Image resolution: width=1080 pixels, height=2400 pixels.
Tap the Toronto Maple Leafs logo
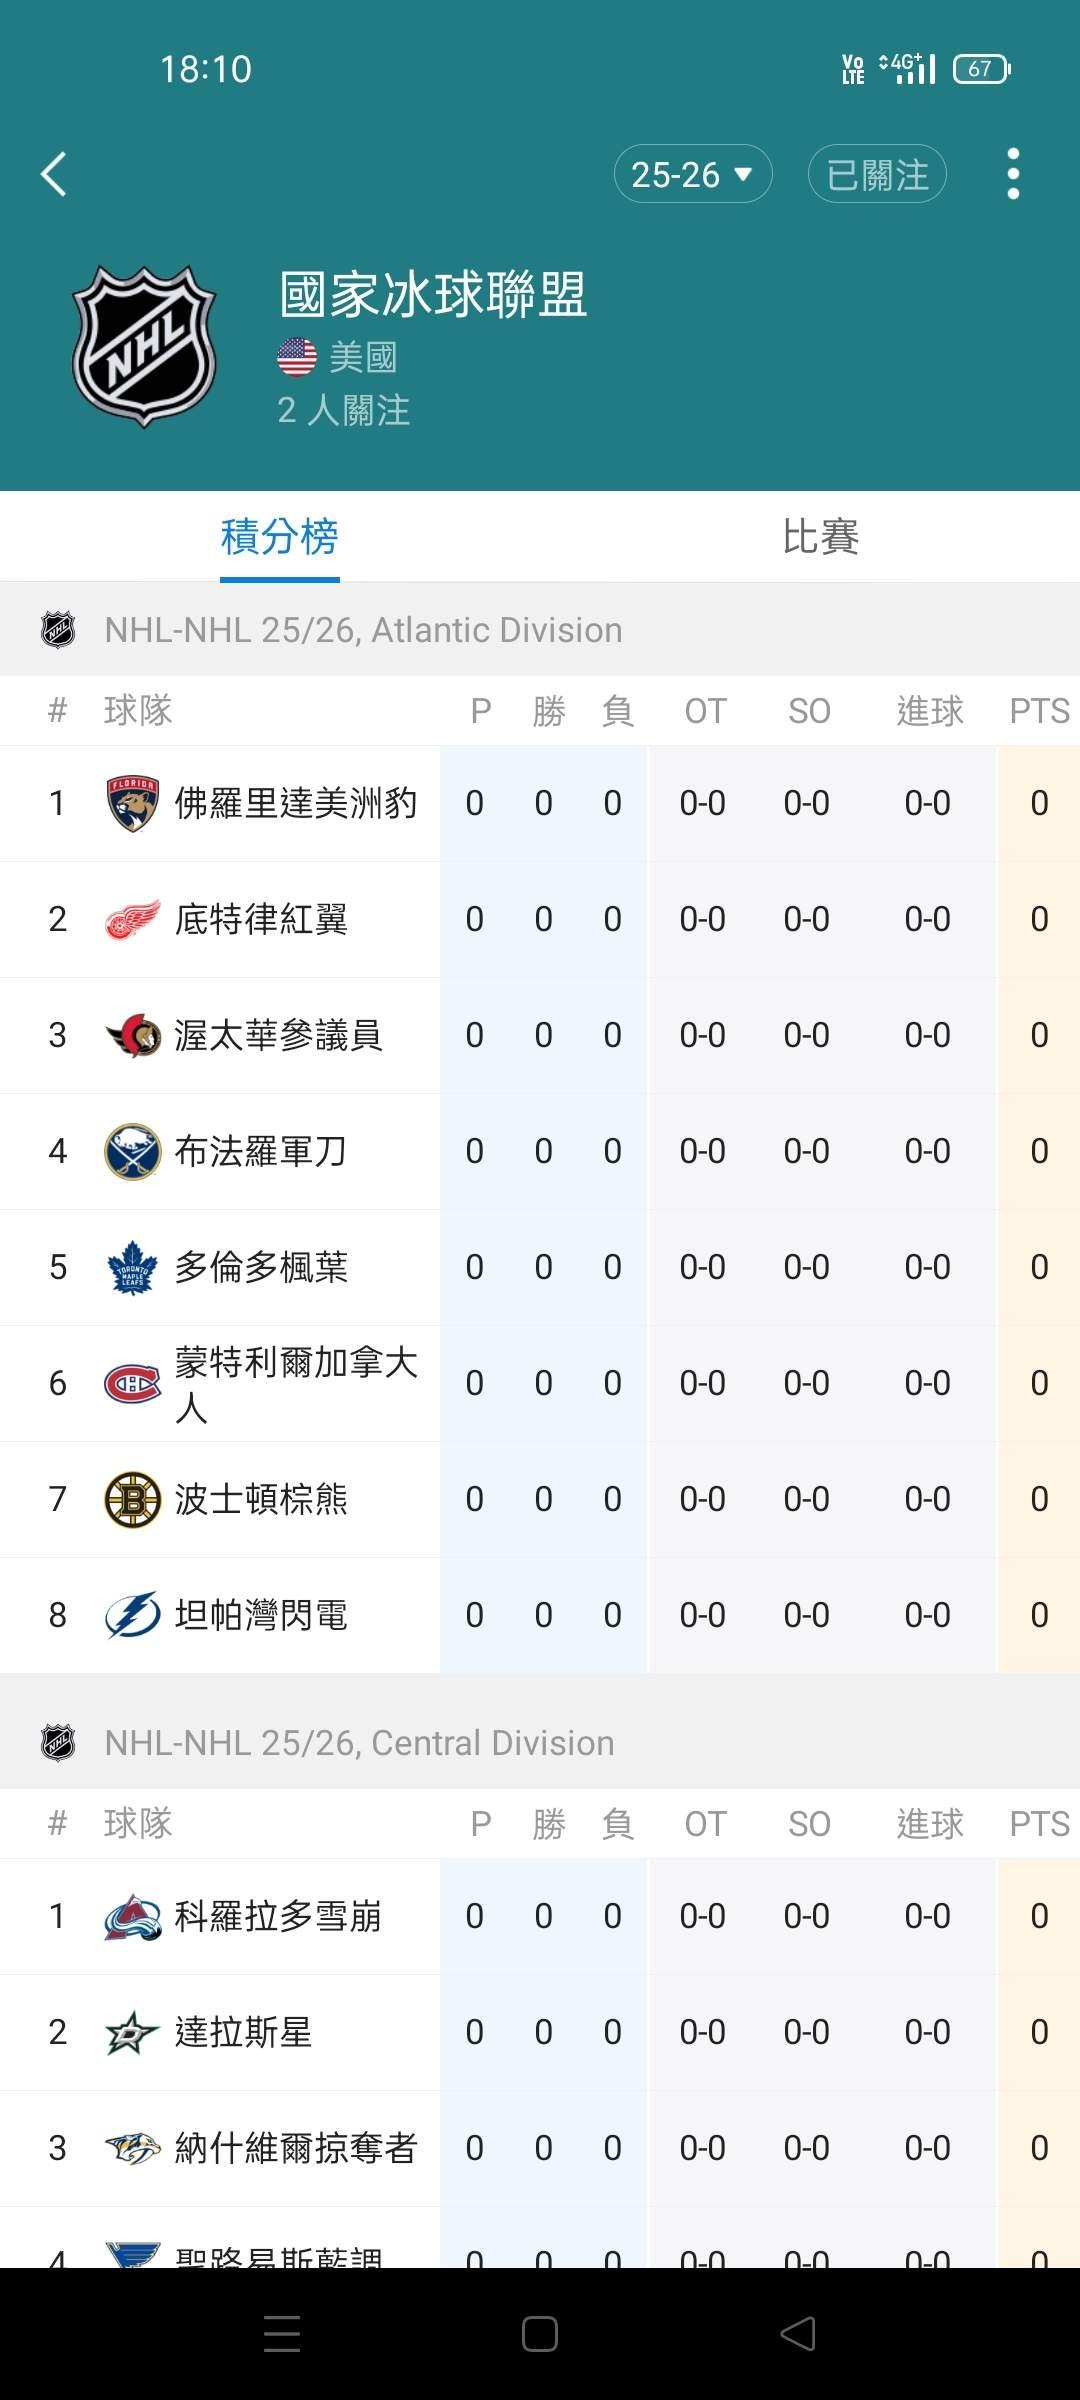[132, 1267]
